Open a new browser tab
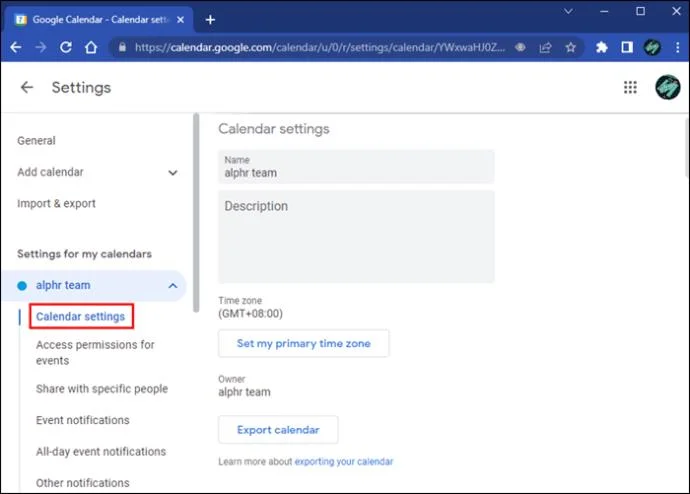The image size is (690, 494). (x=210, y=20)
